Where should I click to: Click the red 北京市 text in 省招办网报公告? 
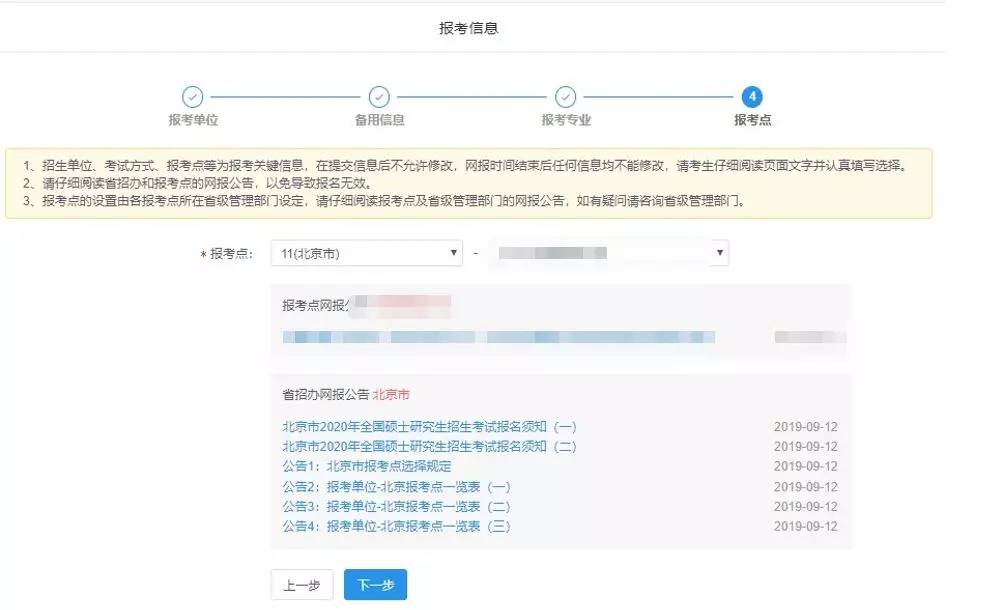pyautogui.click(x=391, y=395)
